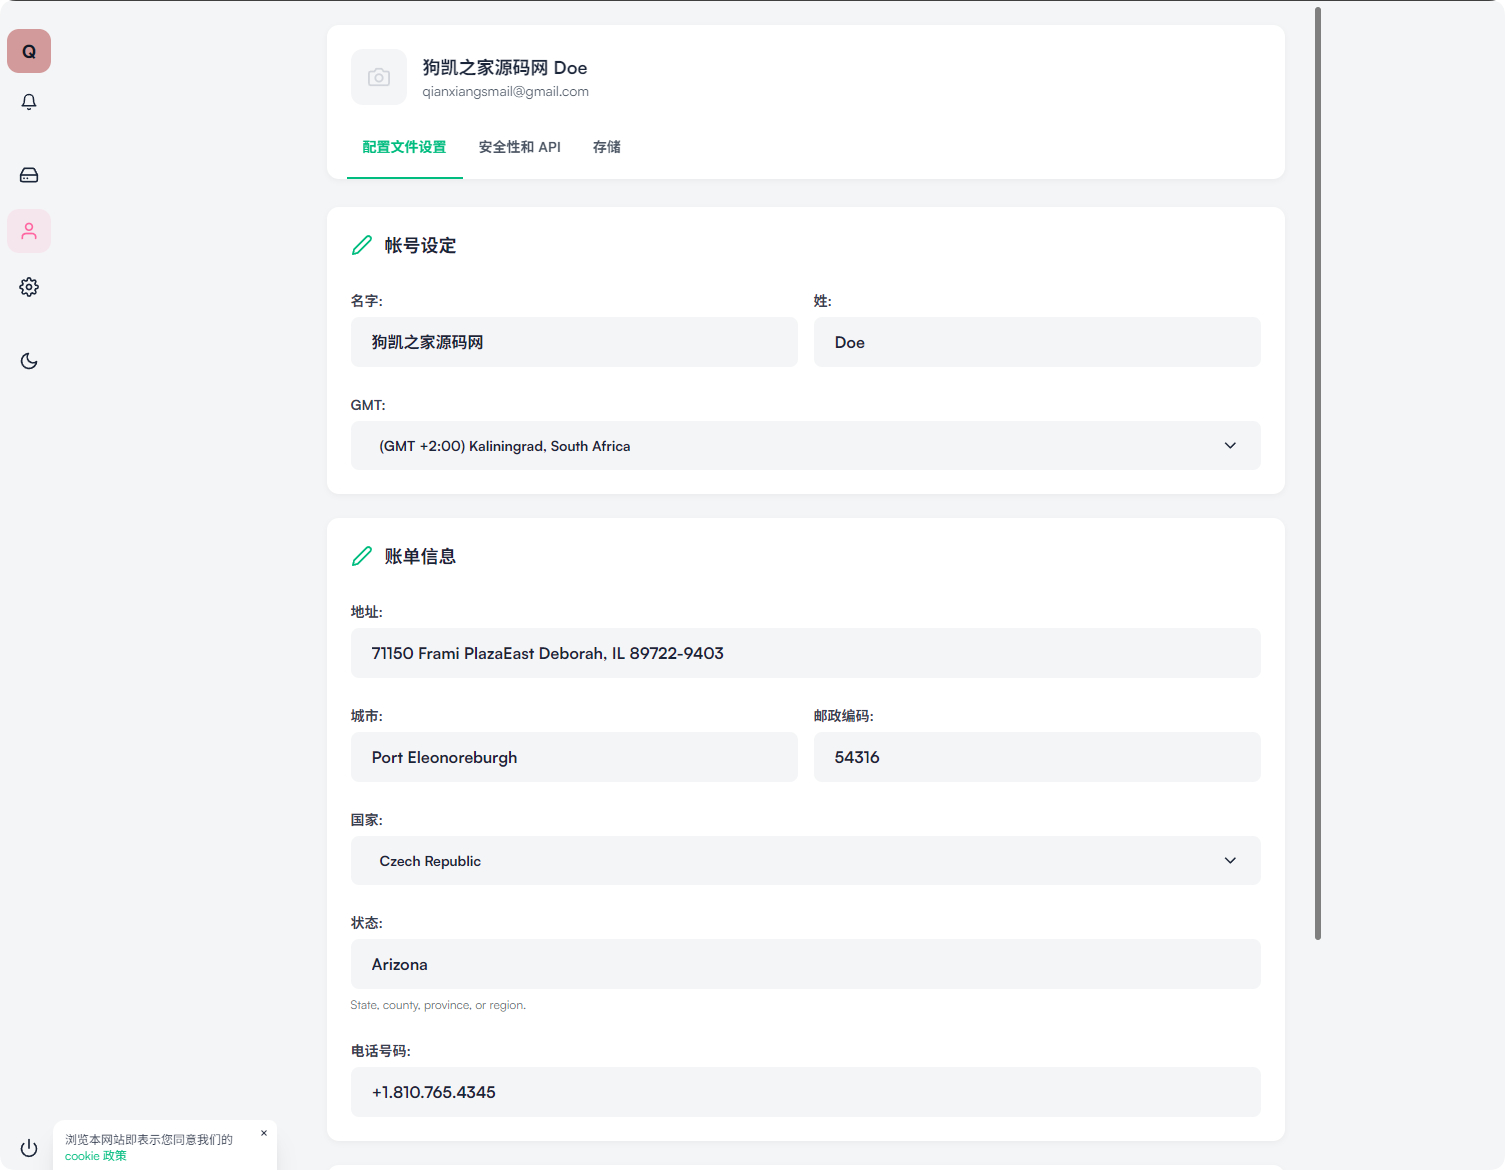The image size is (1505, 1170).
Task: Click the 国家: field label
Action: point(367,820)
